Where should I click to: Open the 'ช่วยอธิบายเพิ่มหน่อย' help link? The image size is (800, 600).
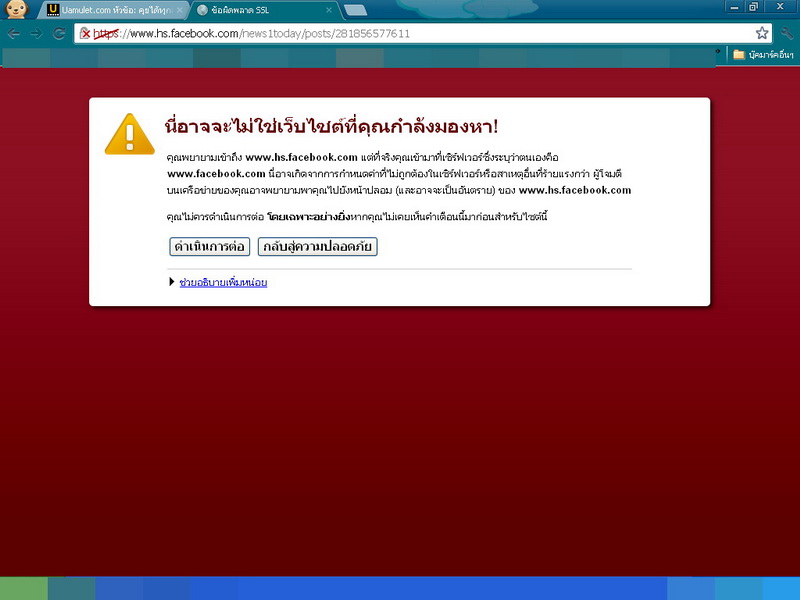click(x=223, y=282)
